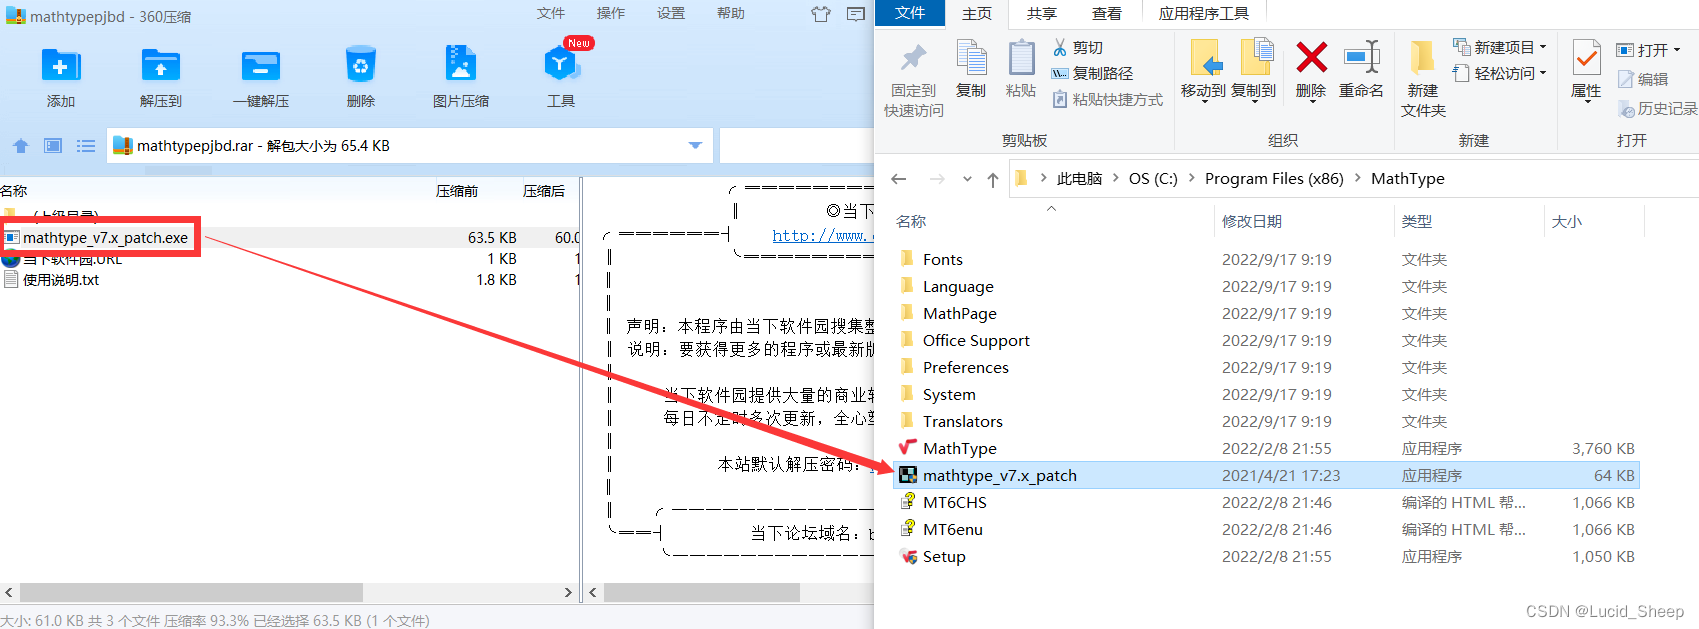Click 复制路径 copy path

(1093, 73)
